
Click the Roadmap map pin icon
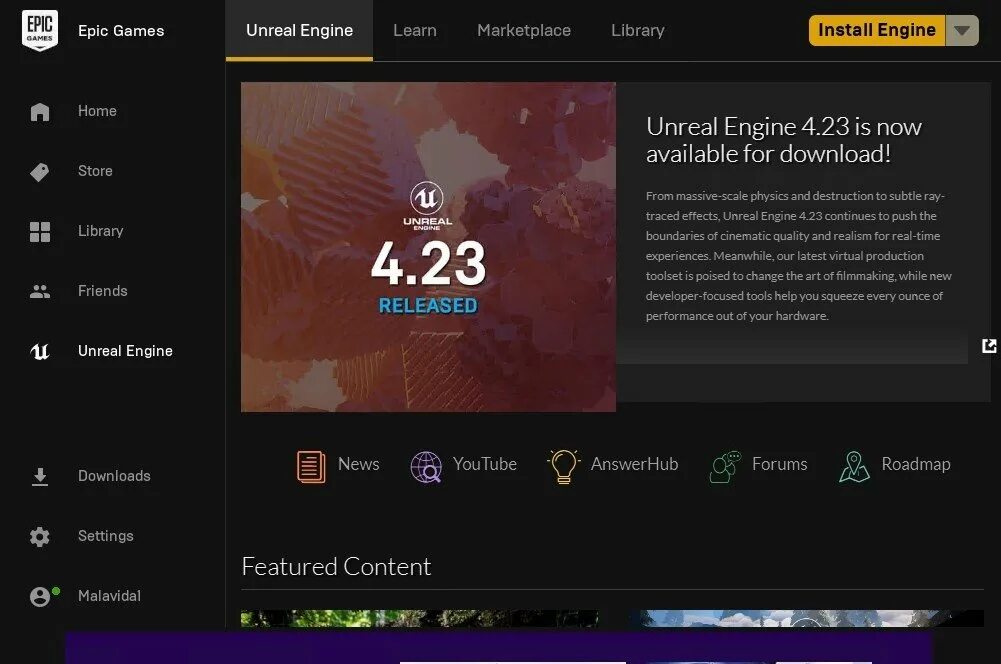click(854, 467)
